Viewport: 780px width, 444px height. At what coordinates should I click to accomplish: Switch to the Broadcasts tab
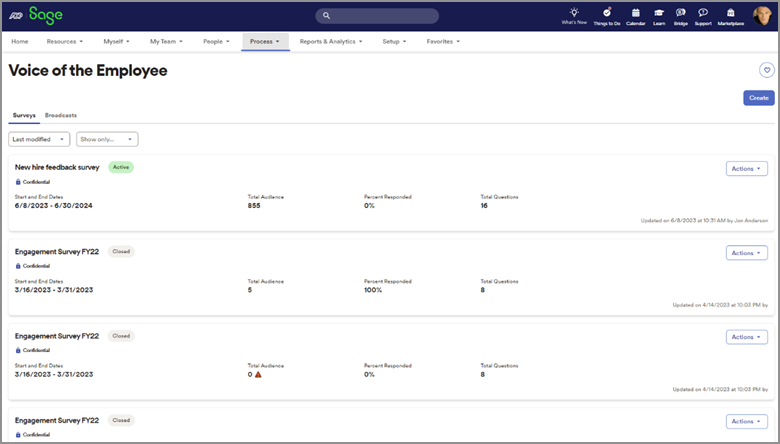pos(61,115)
